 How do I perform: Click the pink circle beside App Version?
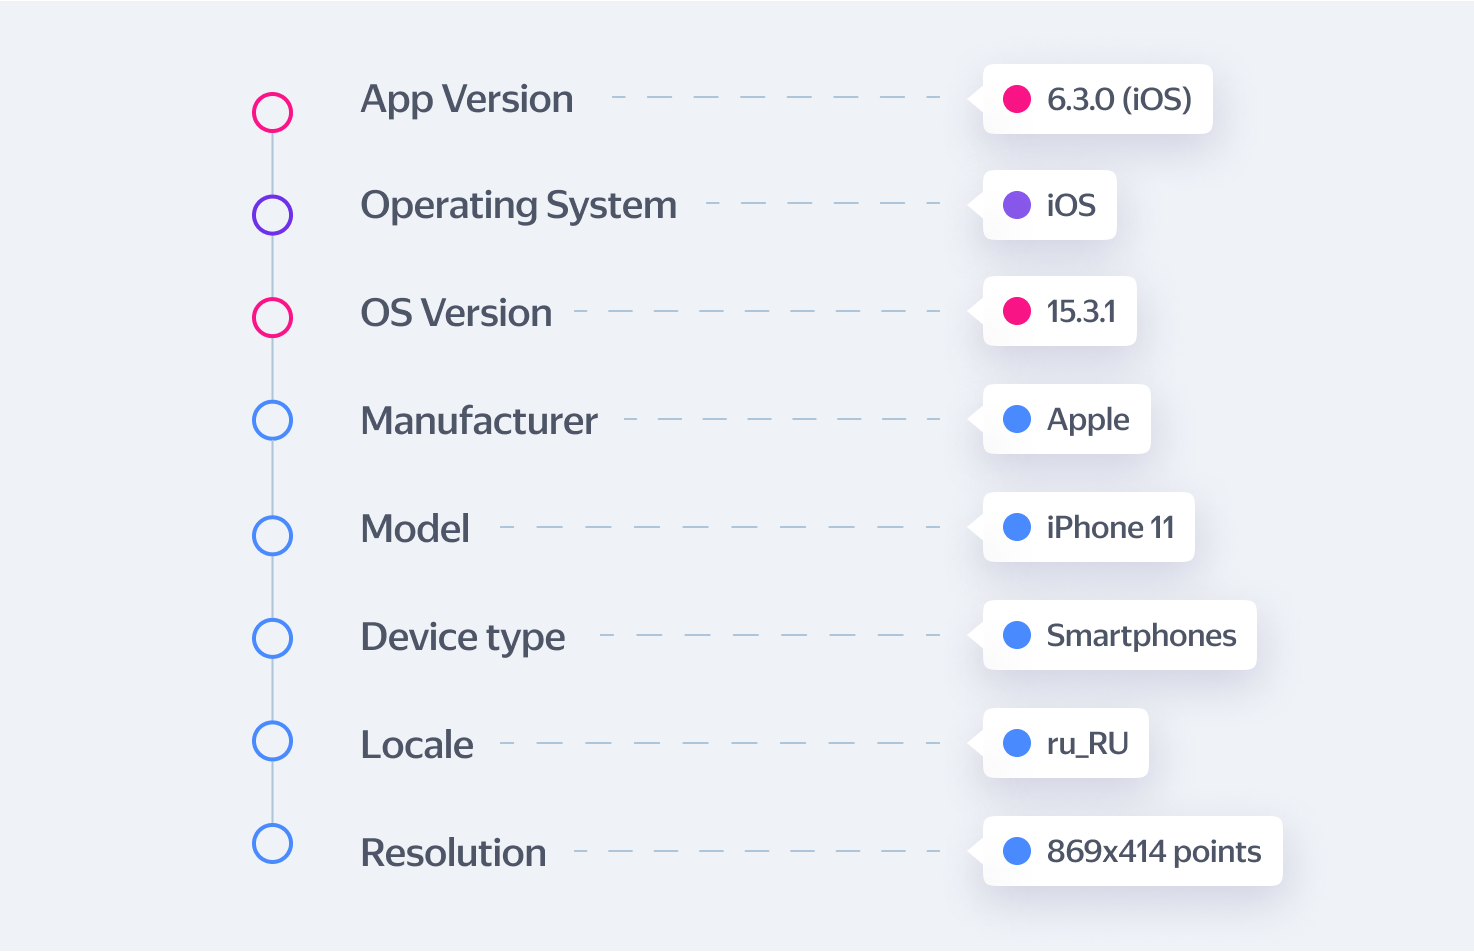coord(272,112)
